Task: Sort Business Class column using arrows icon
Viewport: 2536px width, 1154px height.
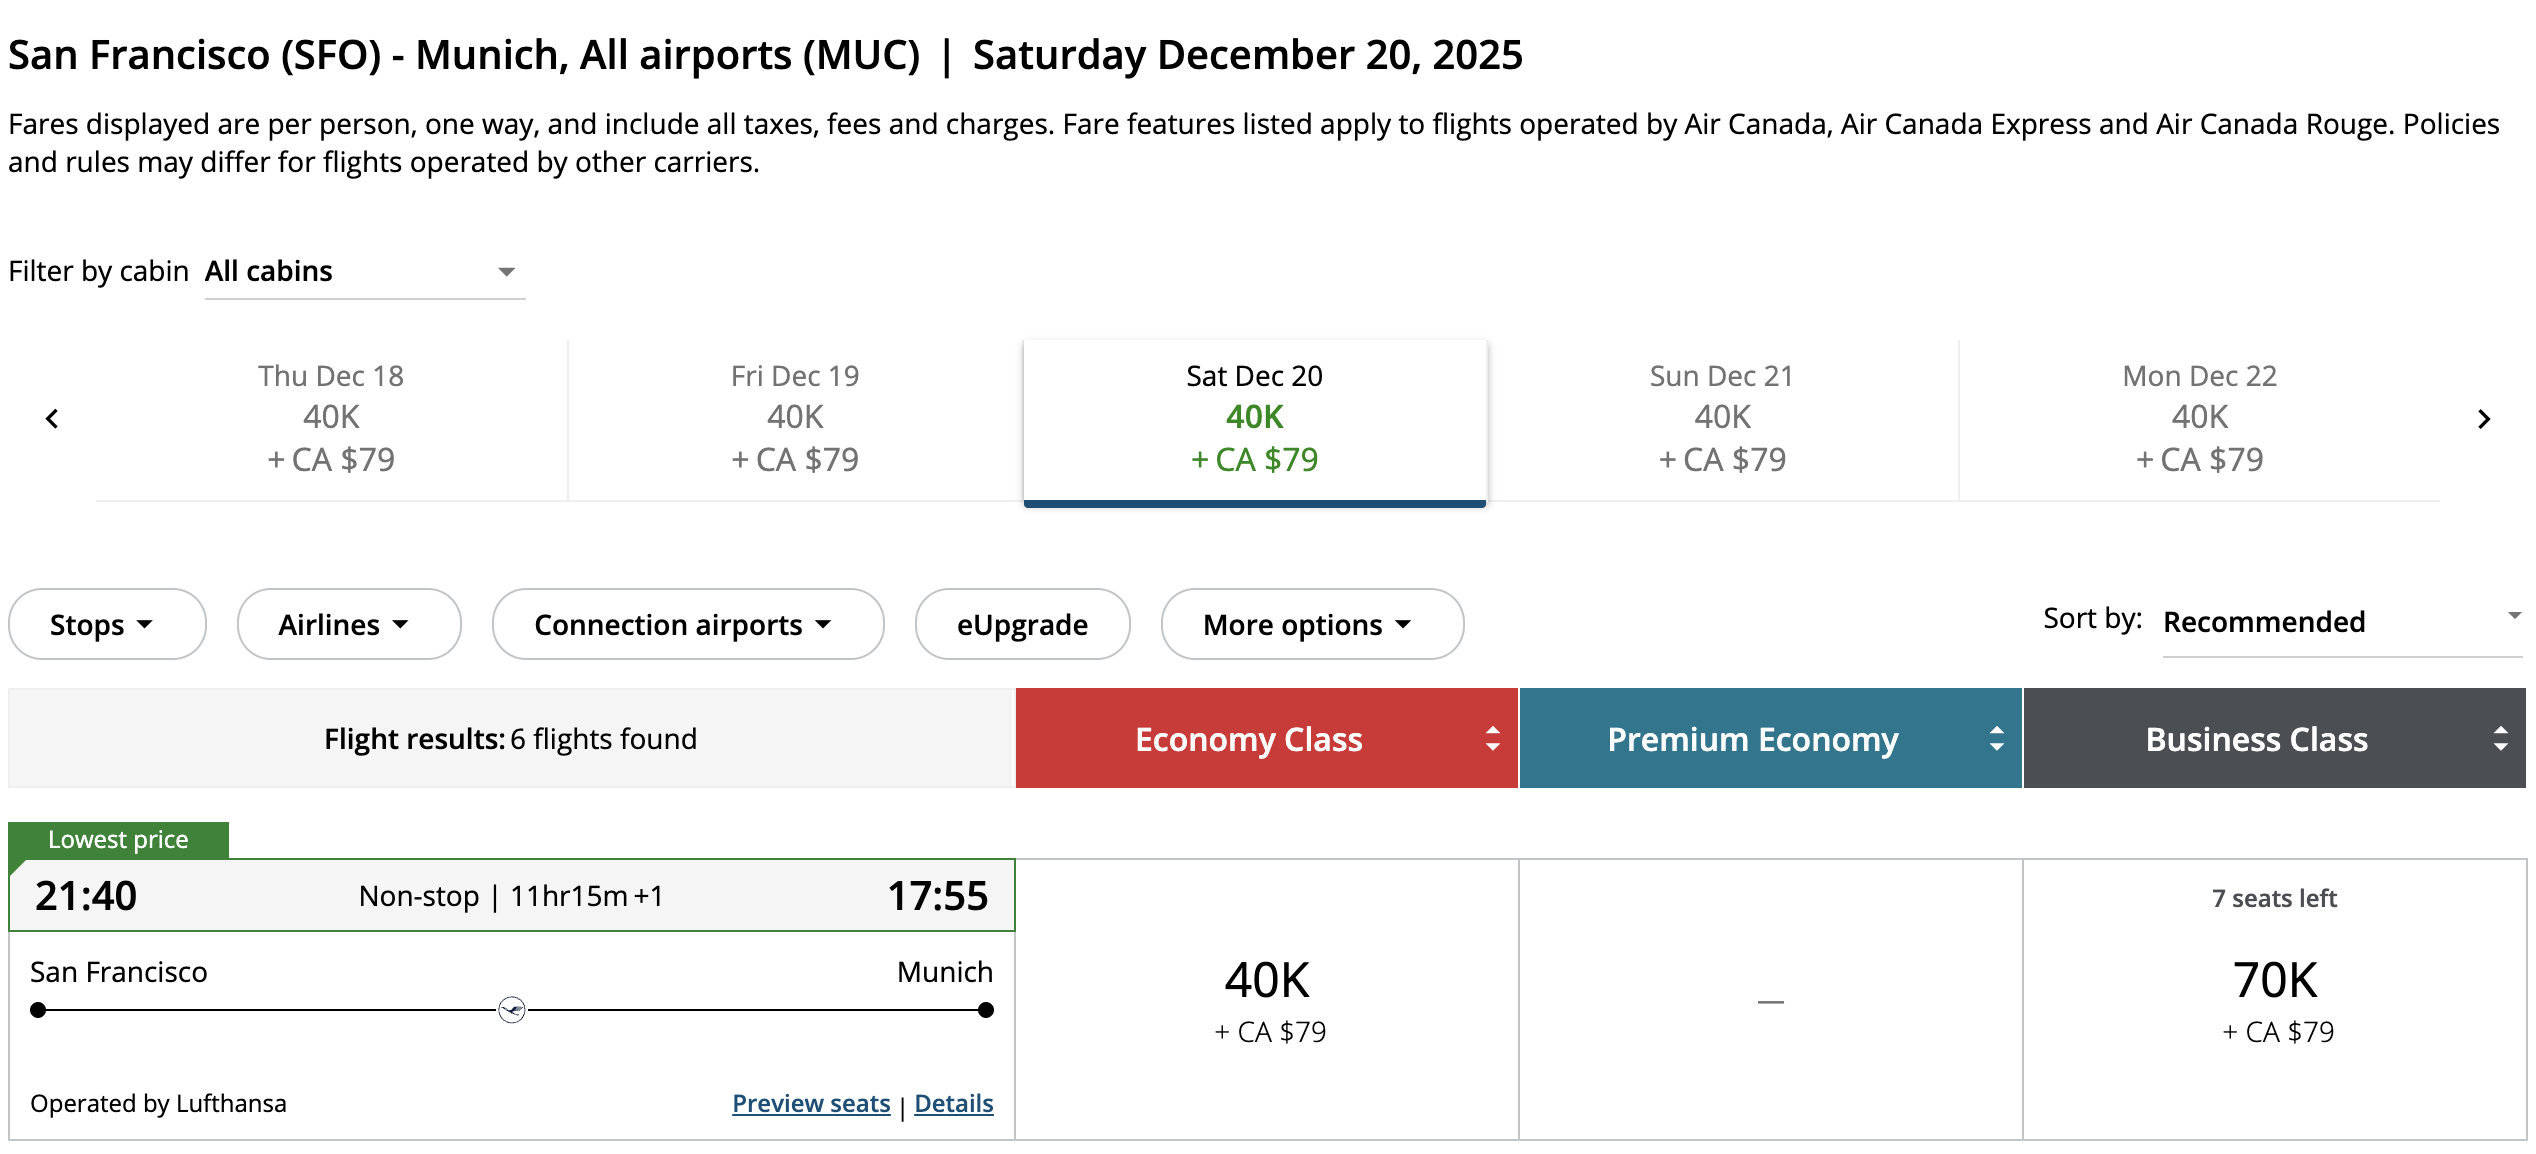Action: tap(2501, 739)
